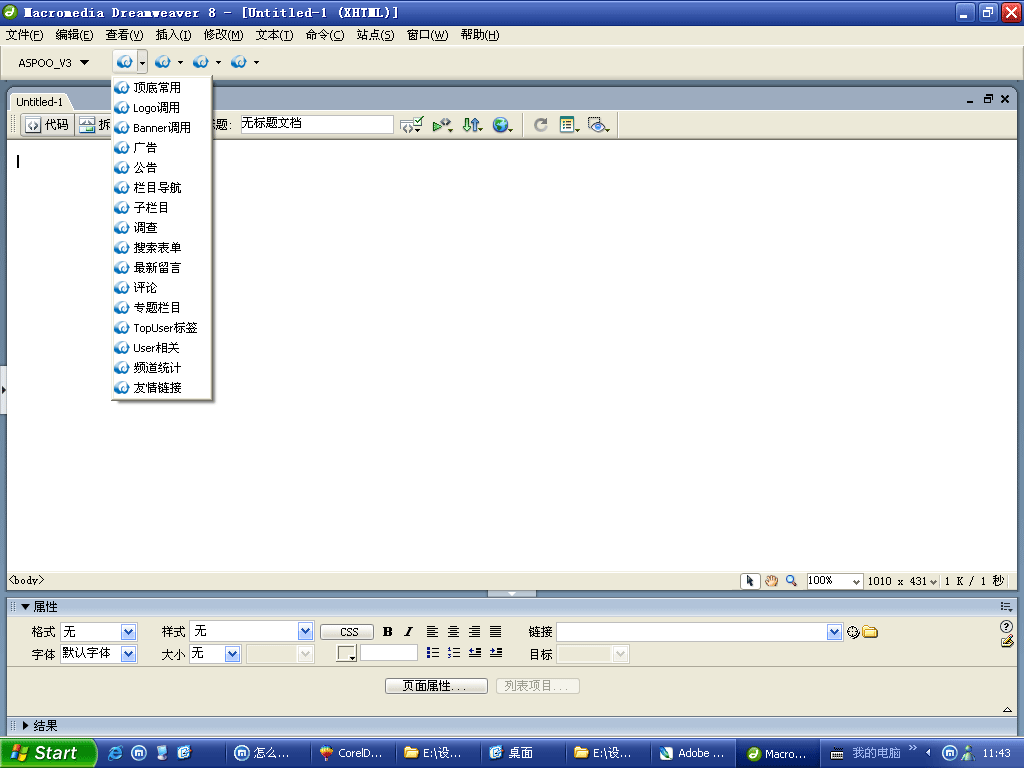Refresh design view icon
The width and height of the screenshot is (1024, 768).
coord(541,125)
